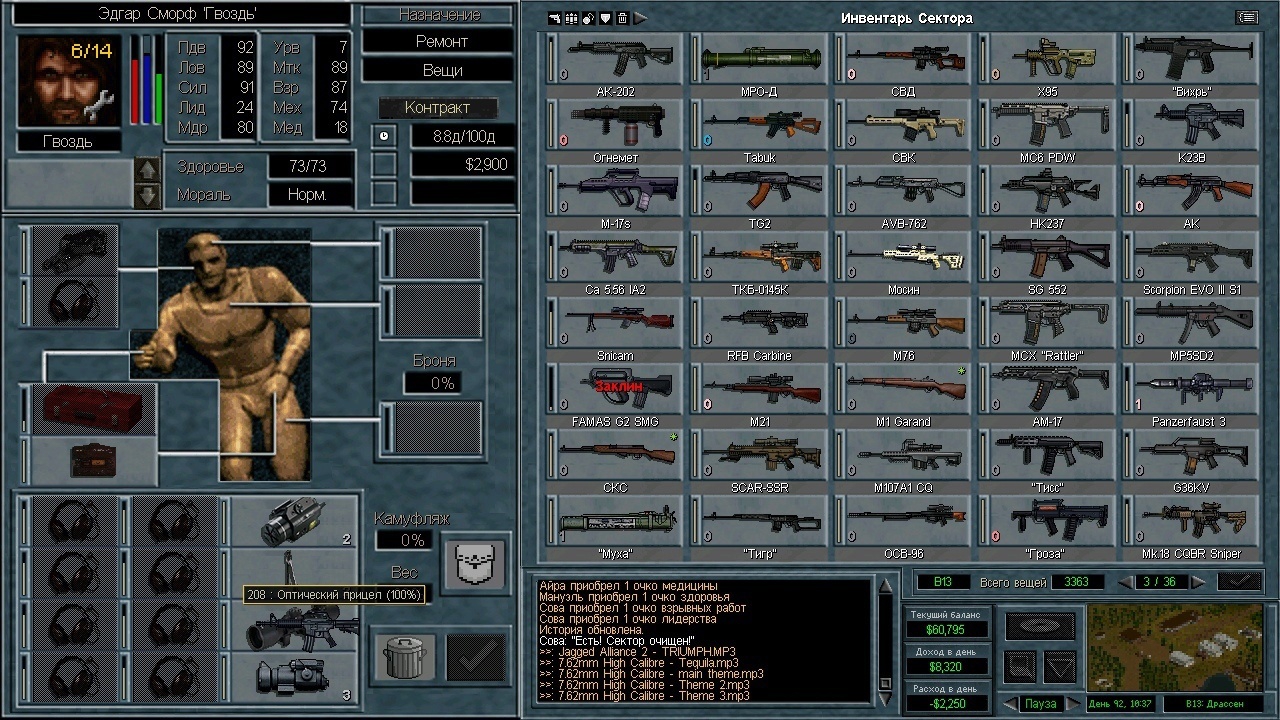Screen dimensions: 1280x720
Task: Click the checkmark button beside the trash can
Action: coord(475,658)
